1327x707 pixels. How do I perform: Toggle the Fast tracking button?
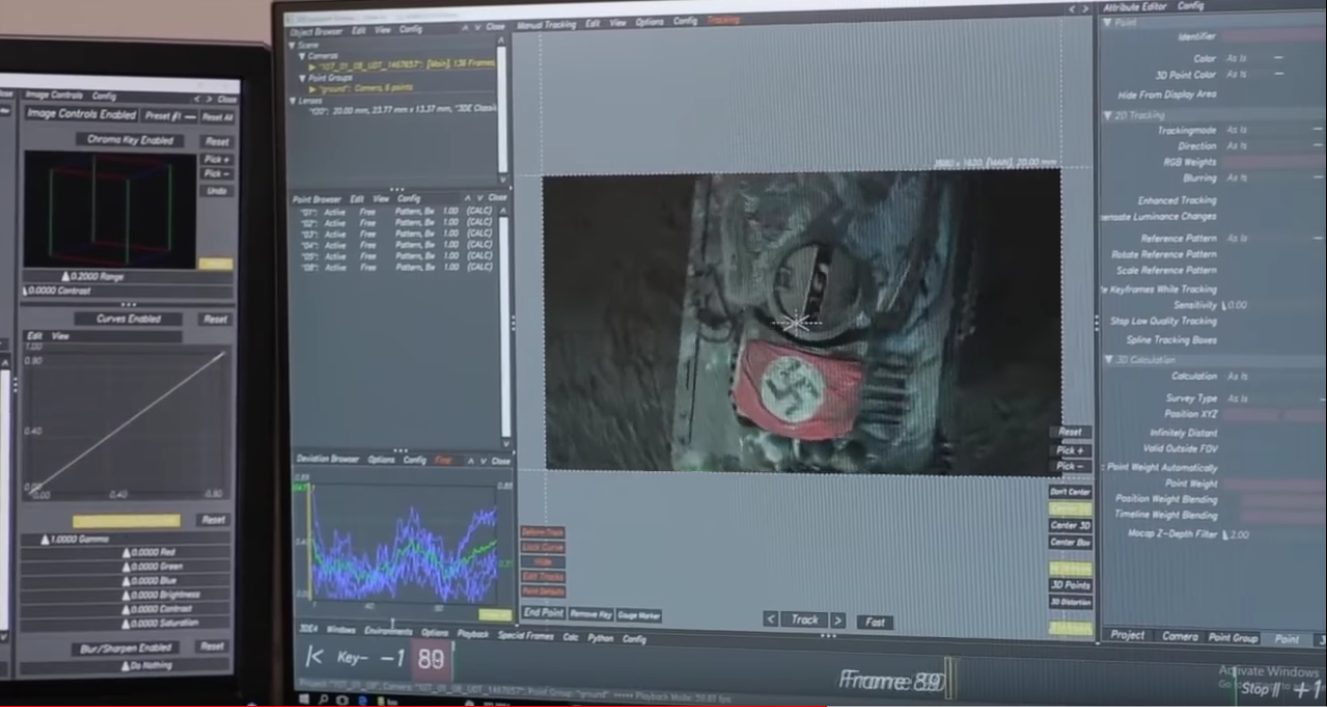tap(875, 622)
